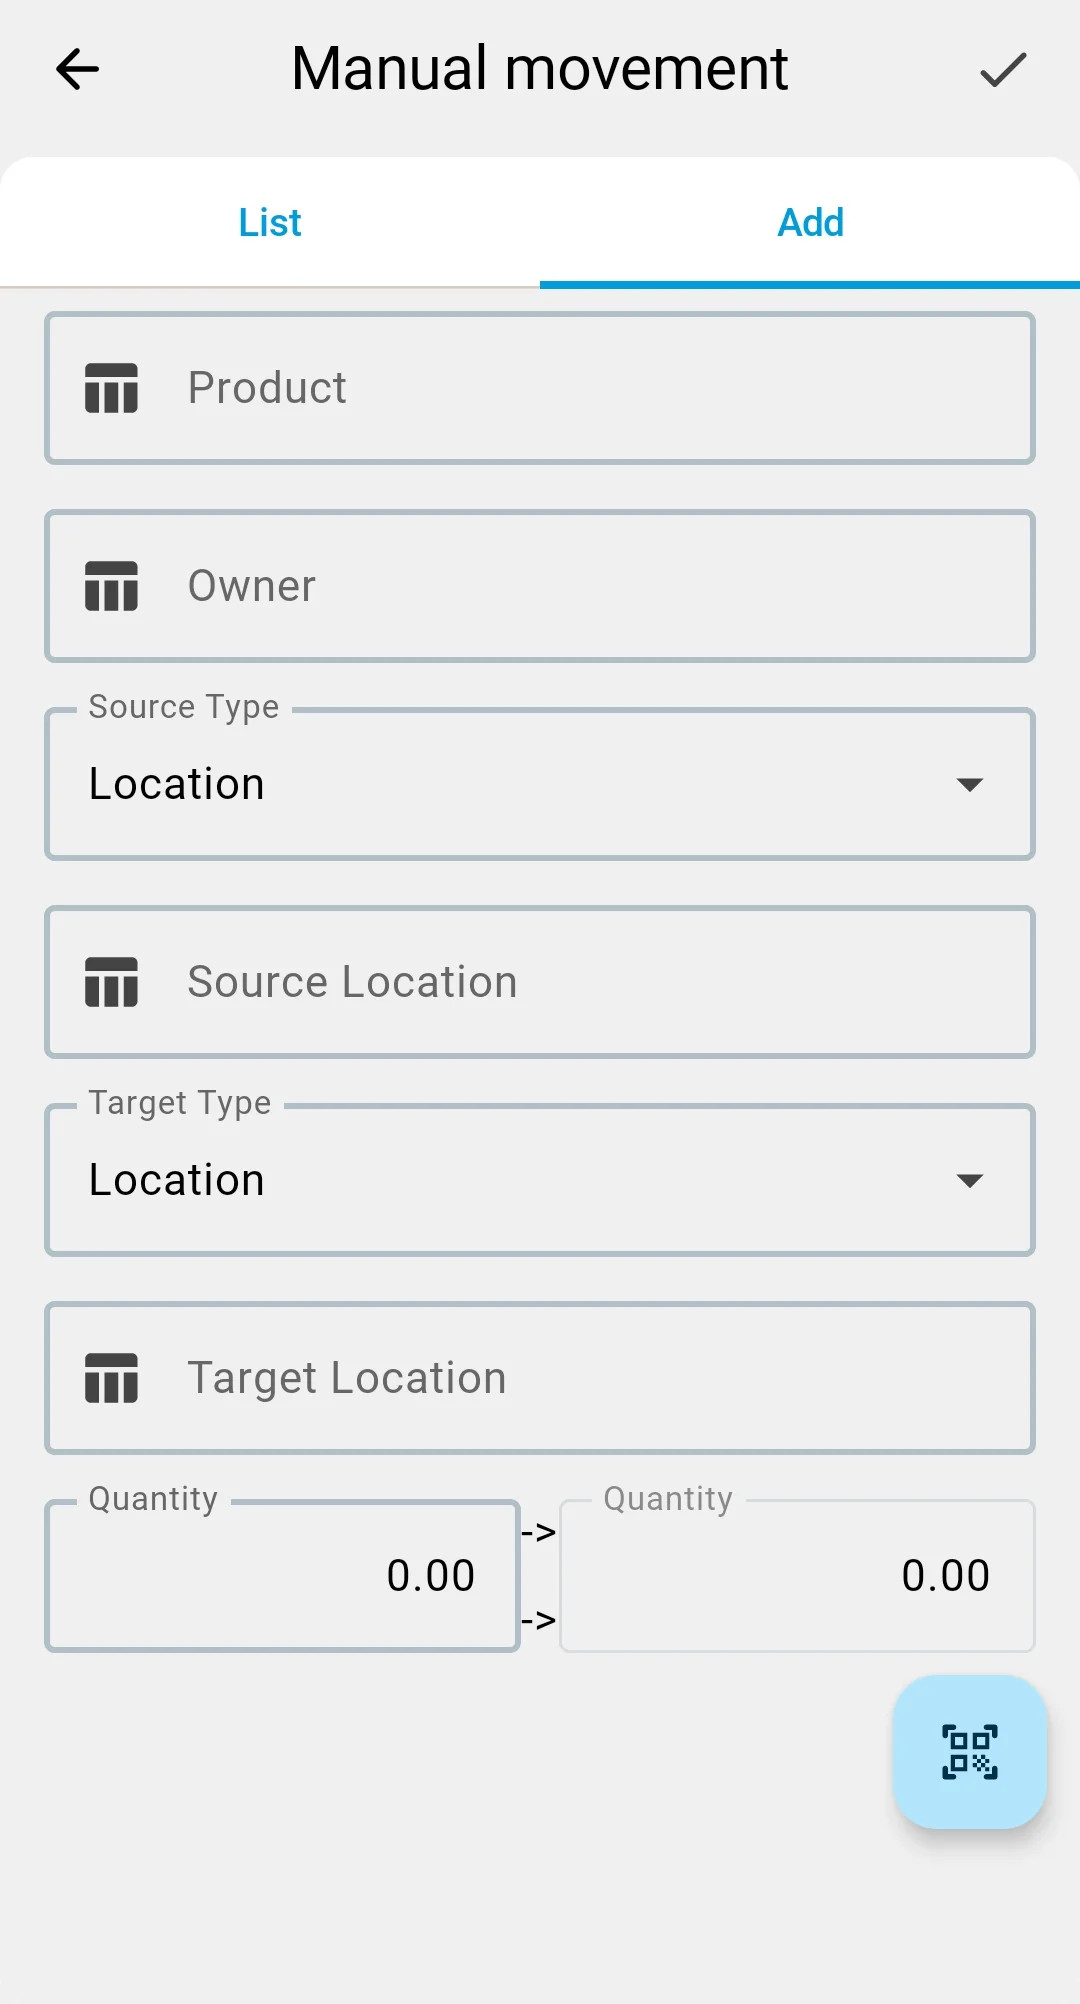This screenshot has height=2004, width=1080.
Task: Select the right Quantity field
Action: point(797,1575)
